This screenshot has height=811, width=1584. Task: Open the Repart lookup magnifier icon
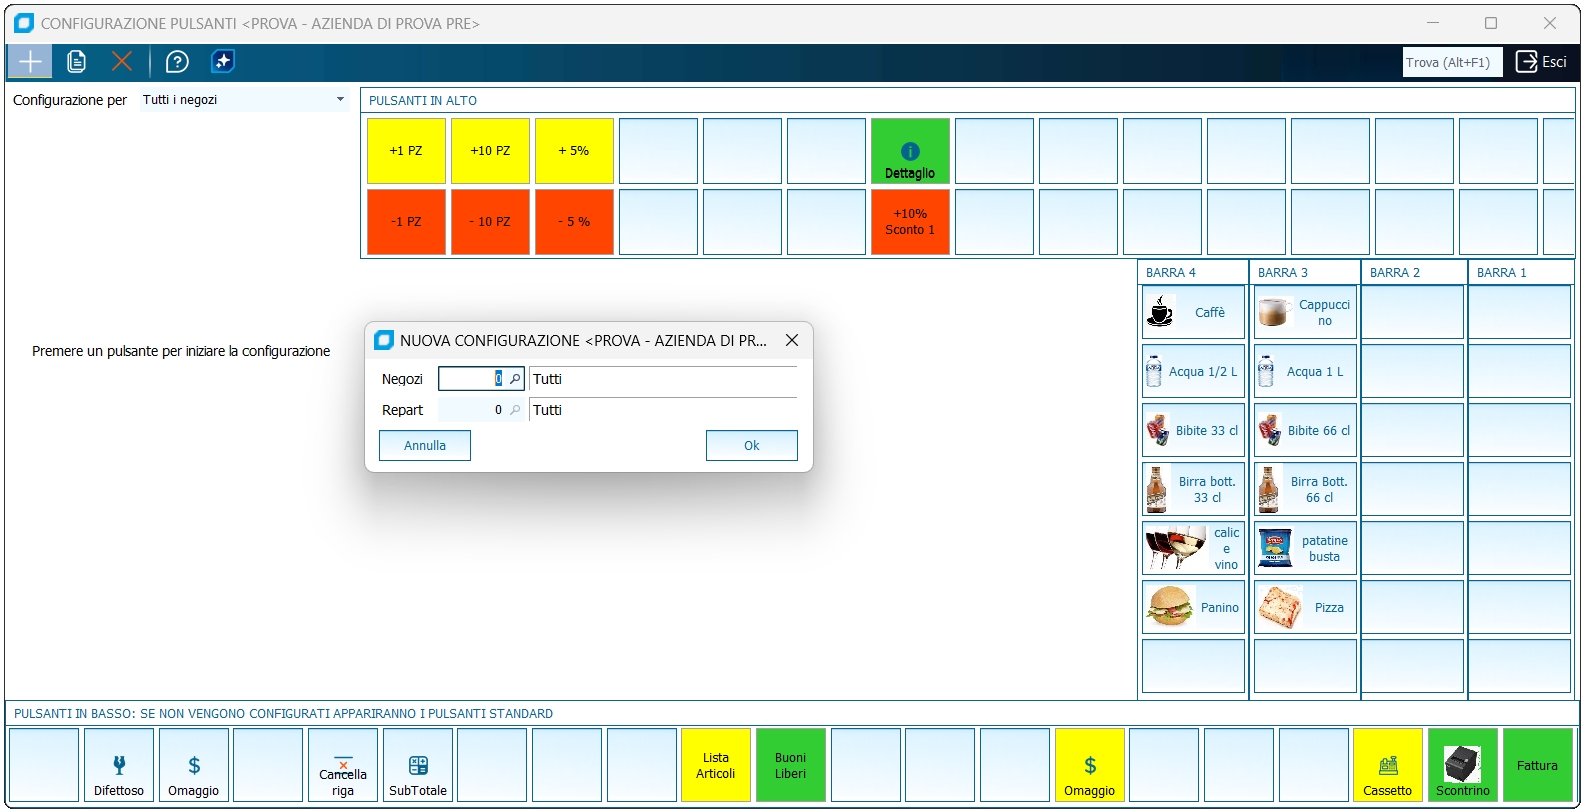point(515,410)
